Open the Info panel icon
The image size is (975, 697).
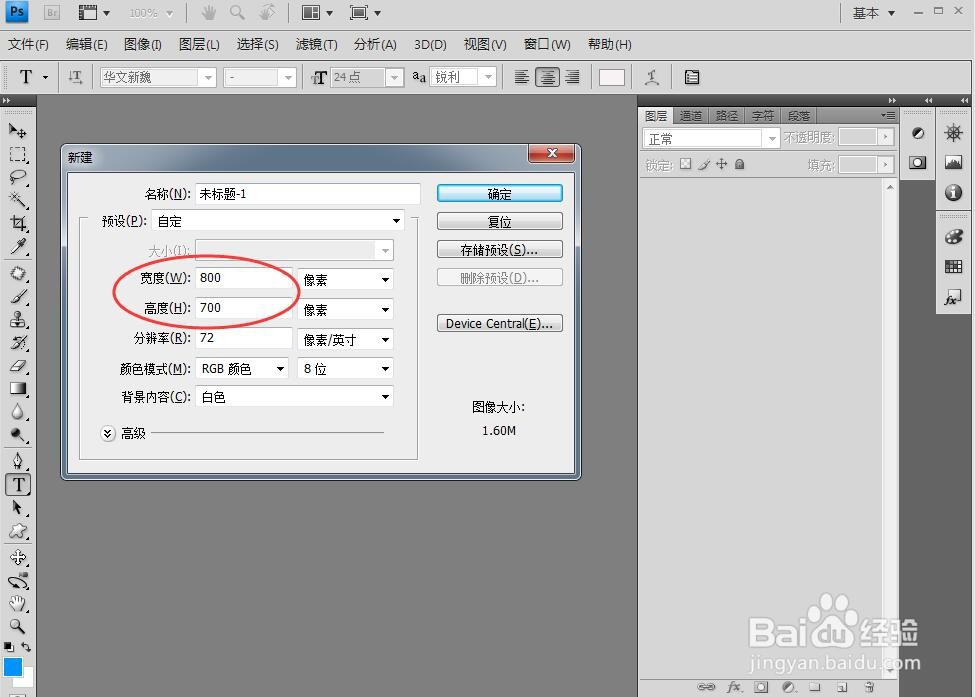tap(953, 192)
